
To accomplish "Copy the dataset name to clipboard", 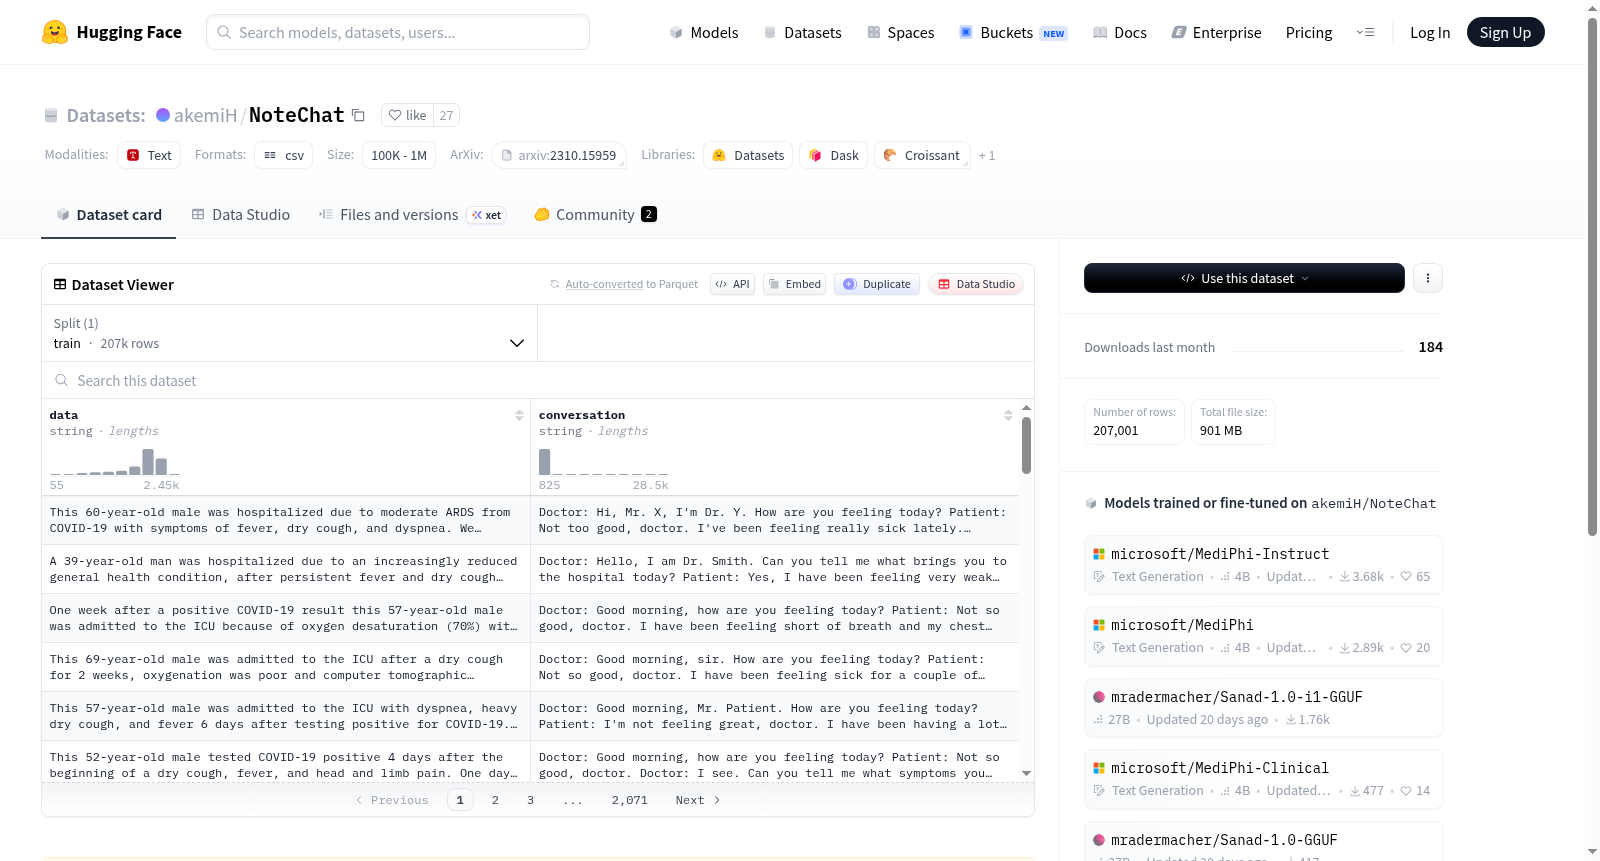I will click(358, 115).
